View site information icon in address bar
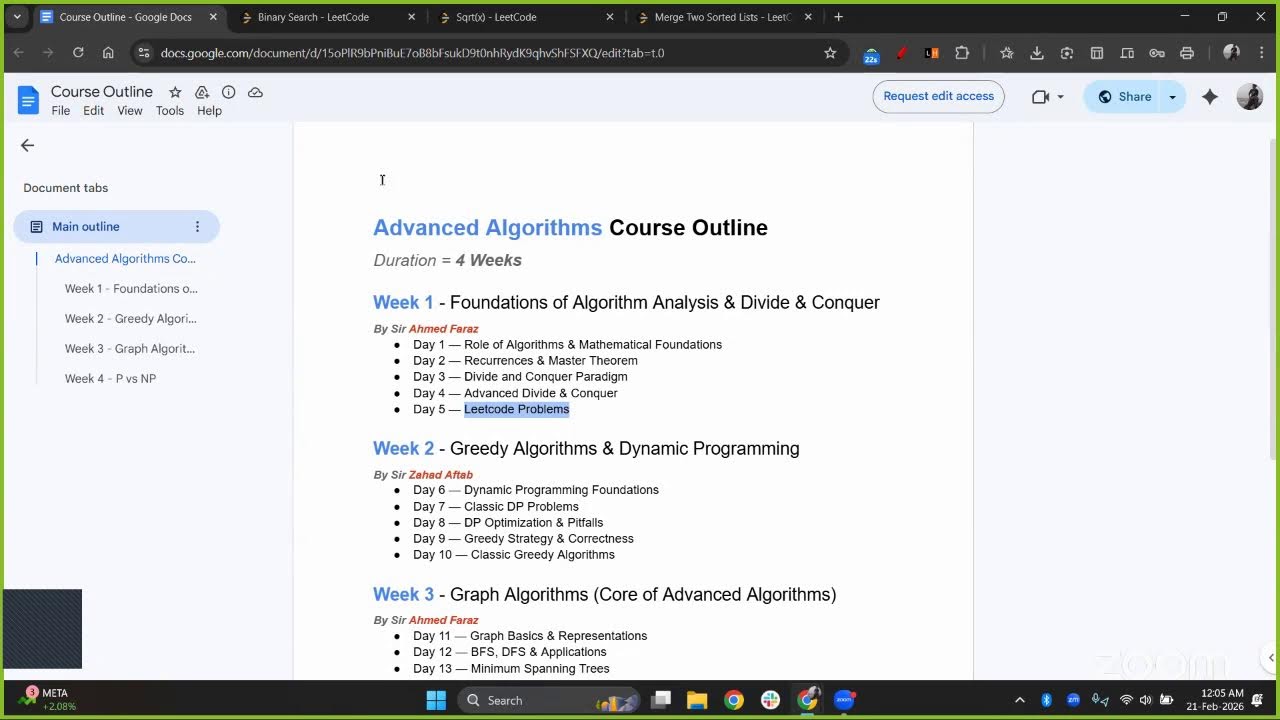This screenshot has width=1280, height=720. click(144, 53)
